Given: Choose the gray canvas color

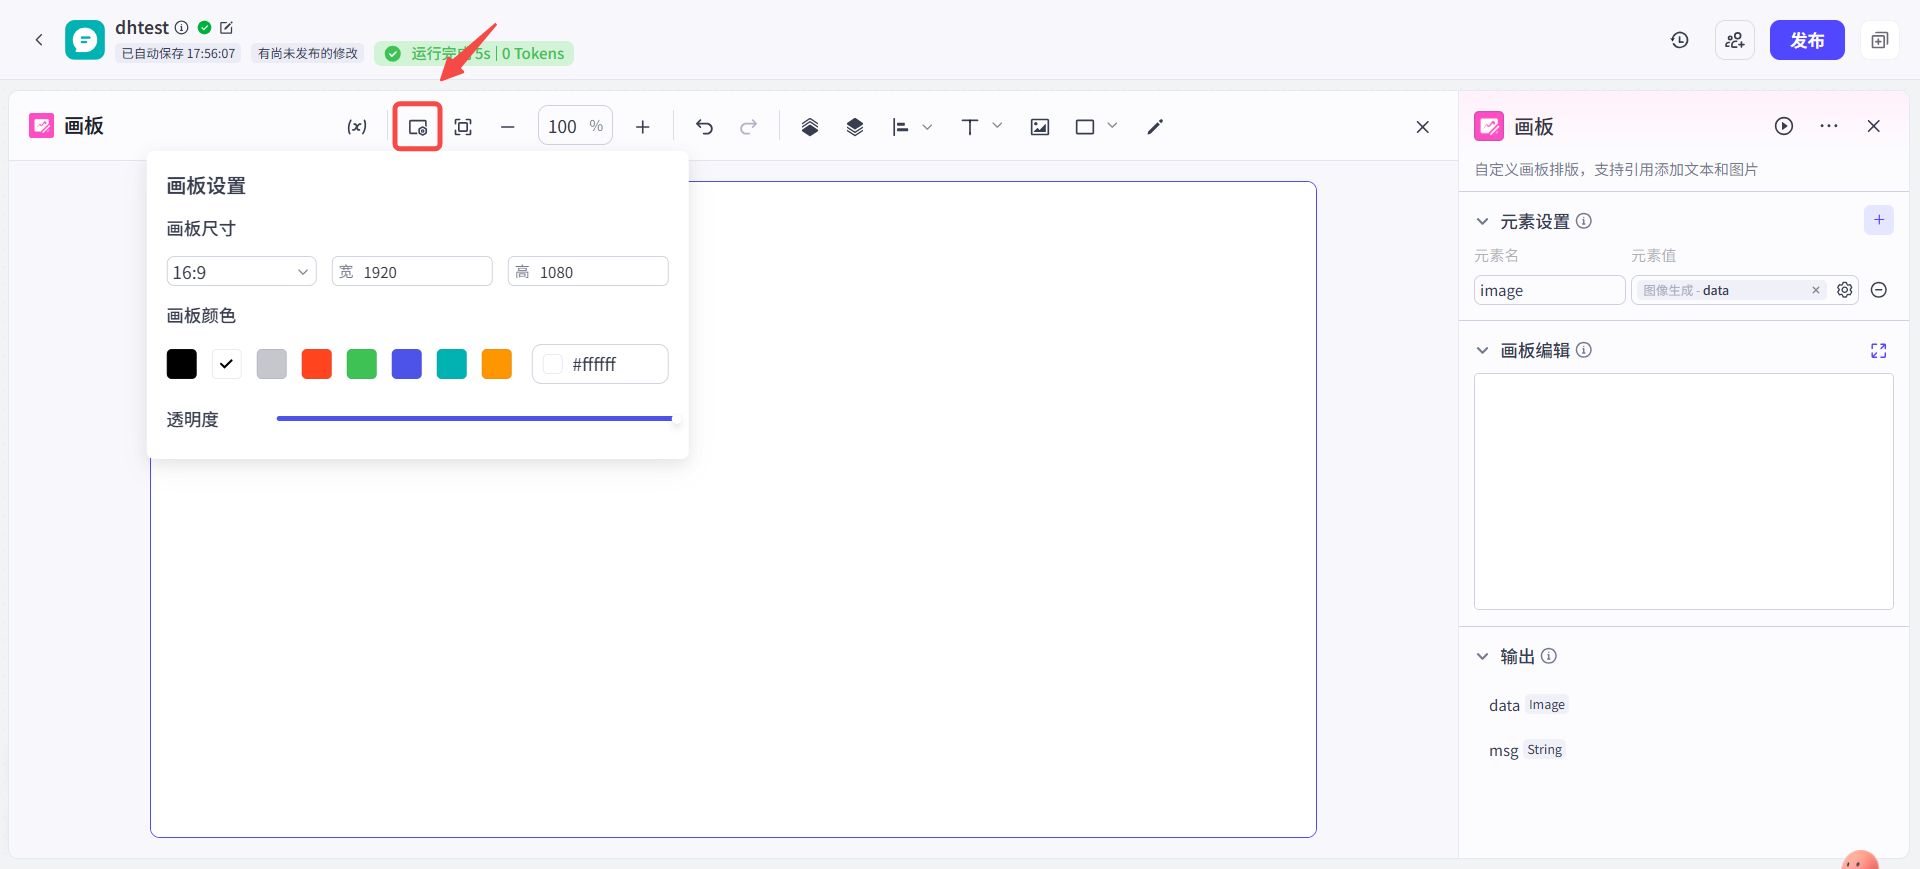Looking at the screenshot, I should 272,364.
